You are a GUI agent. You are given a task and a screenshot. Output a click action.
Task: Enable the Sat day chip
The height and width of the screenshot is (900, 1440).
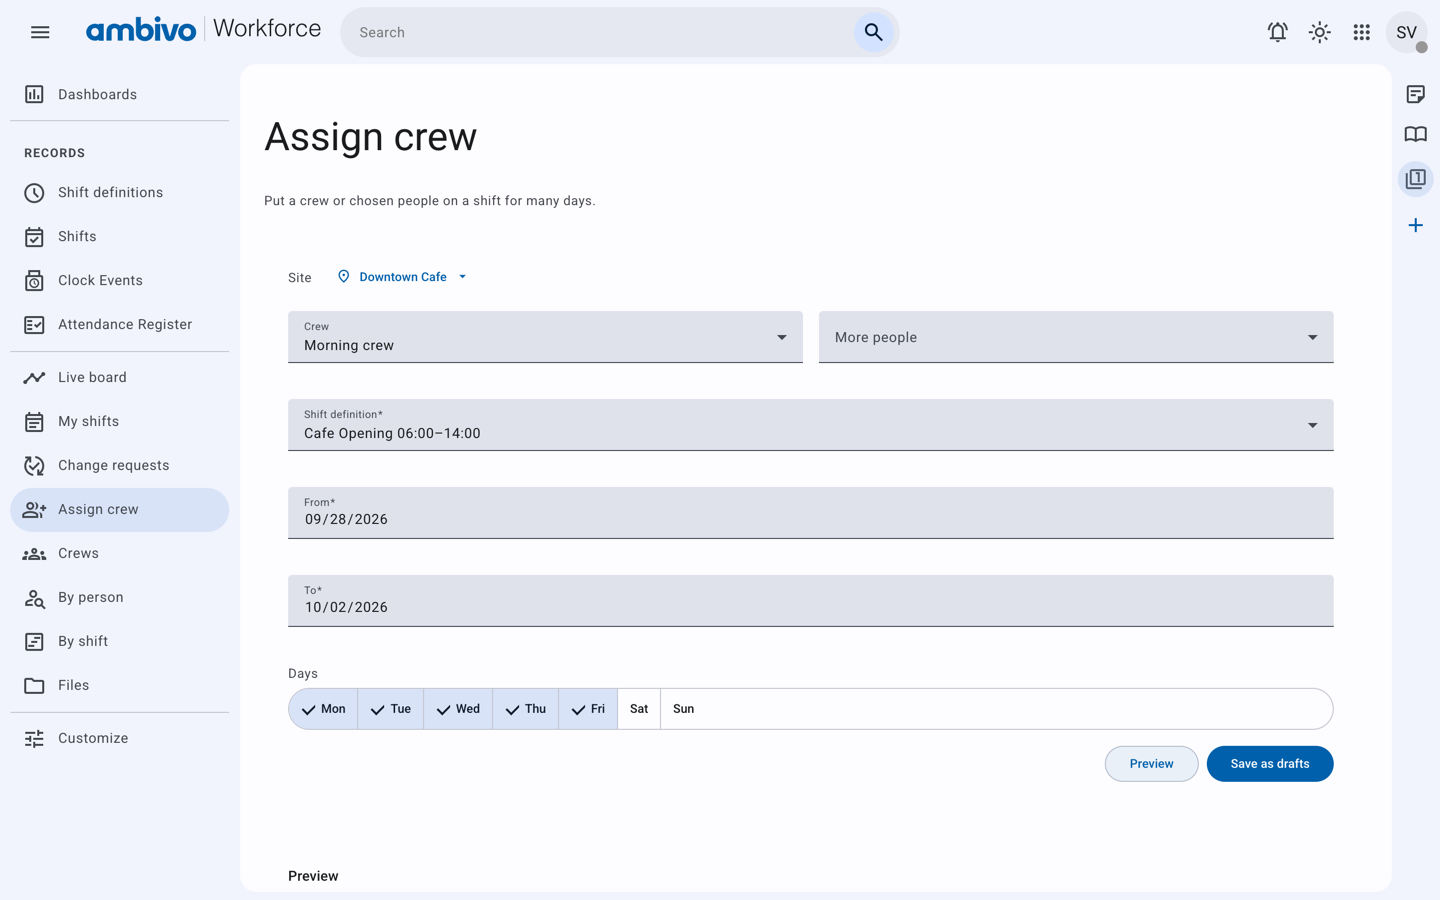(639, 709)
